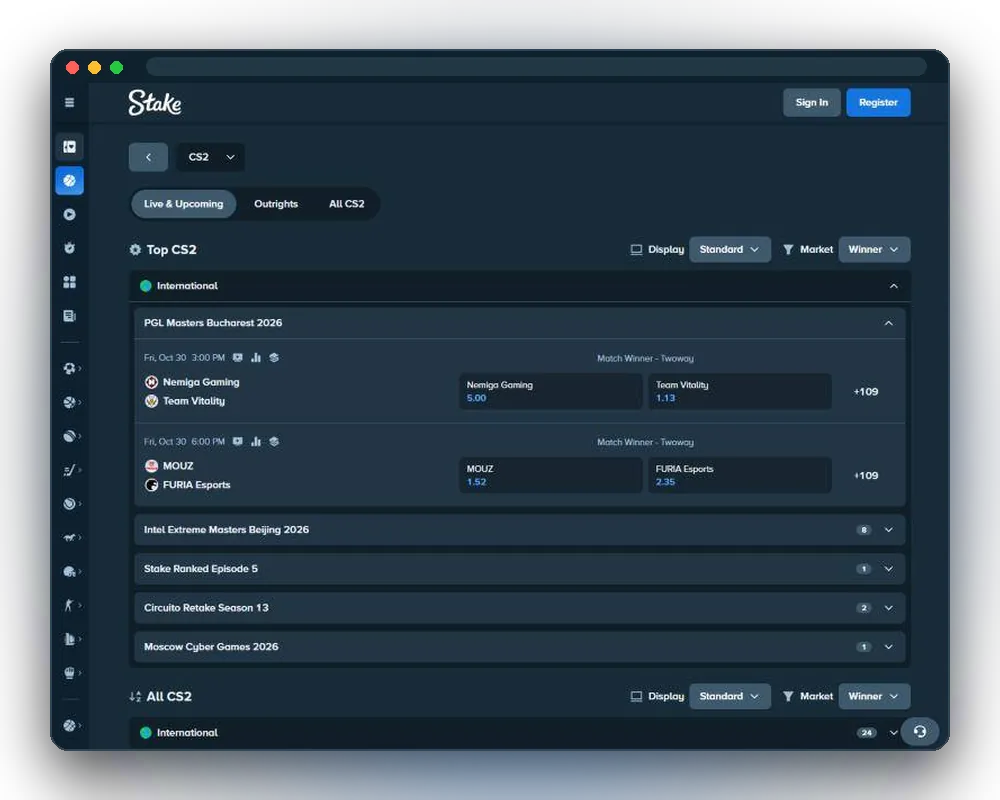Expand the horse racing sidebar icon
This screenshot has width=1000, height=800.
click(x=70, y=538)
